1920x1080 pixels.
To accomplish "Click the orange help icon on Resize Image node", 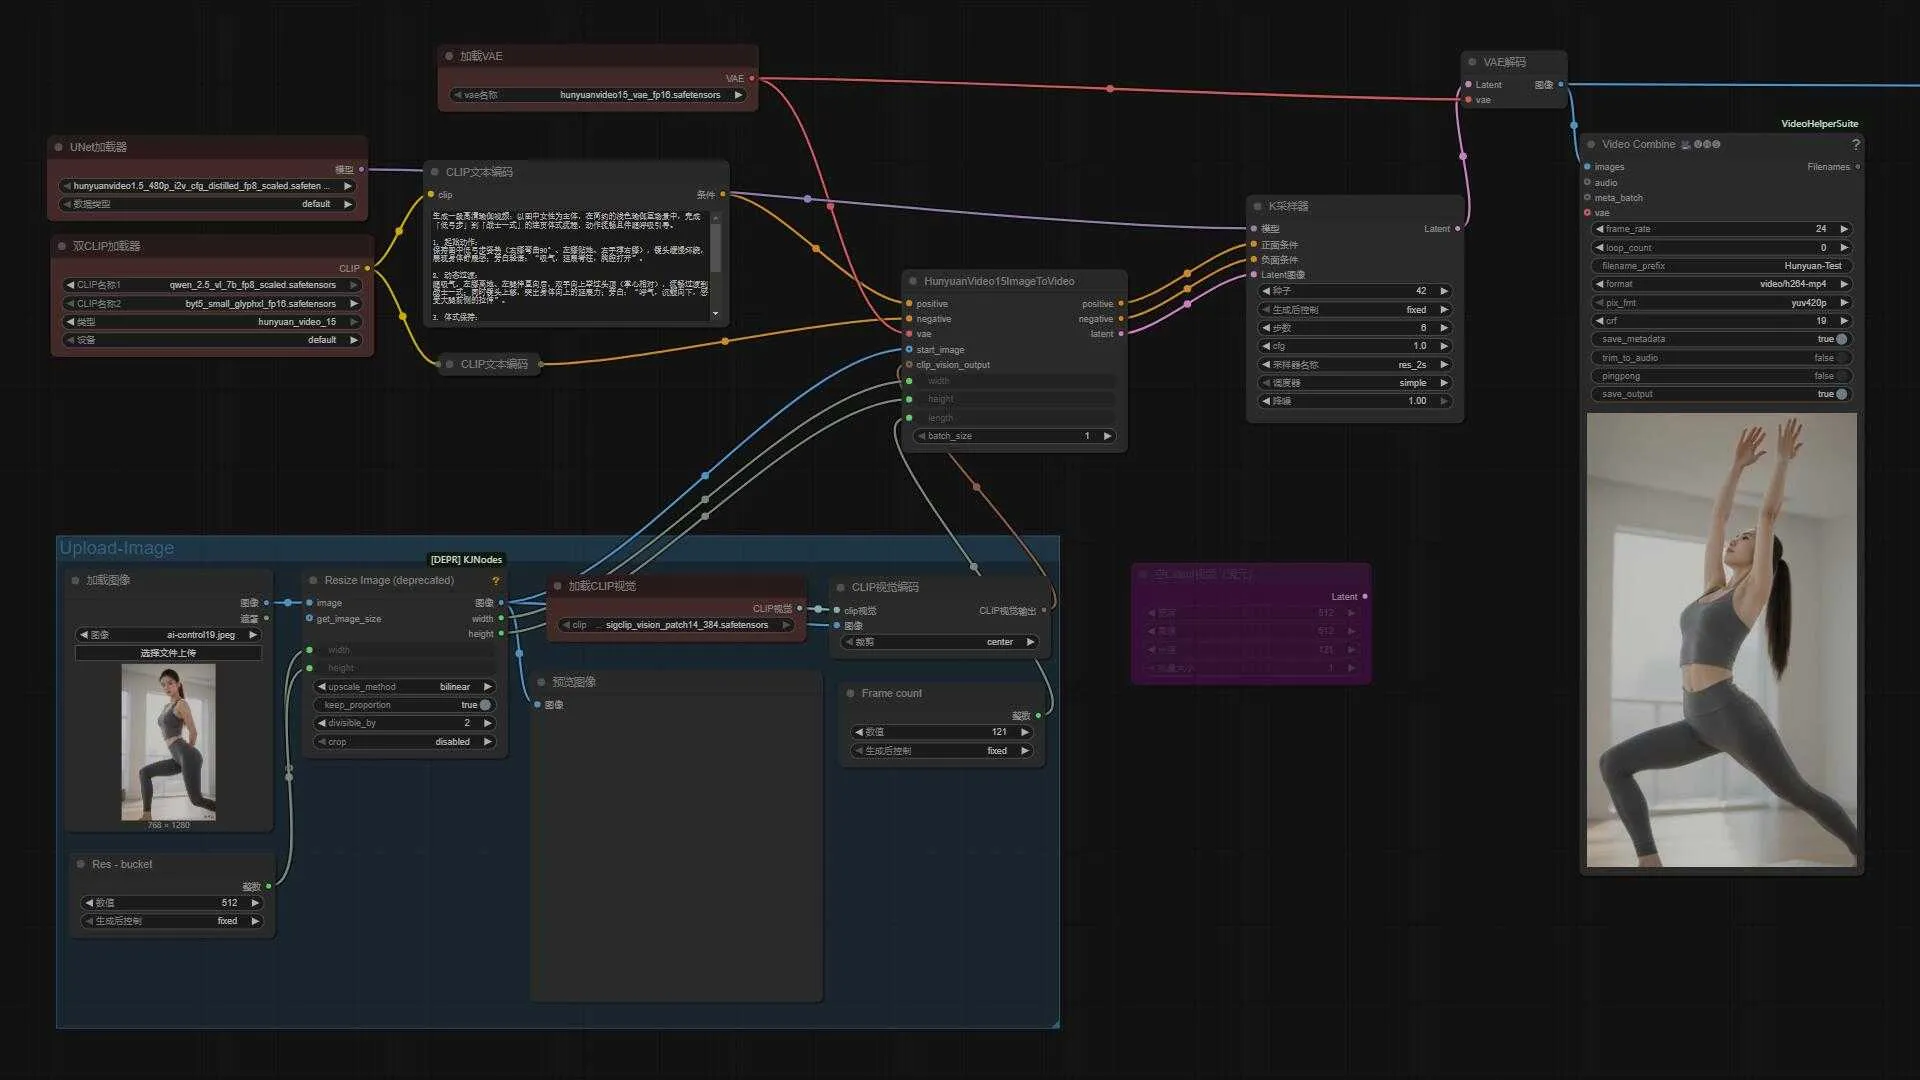I will pyautogui.click(x=495, y=581).
